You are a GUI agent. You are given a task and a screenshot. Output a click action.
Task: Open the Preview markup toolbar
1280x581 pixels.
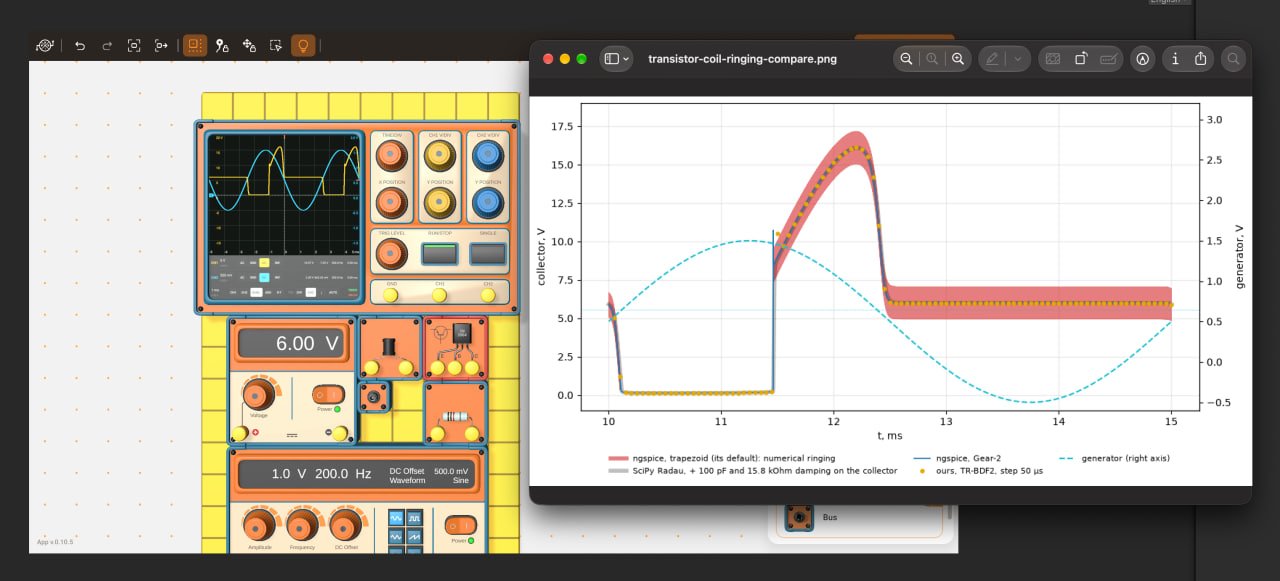point(1142,59)
